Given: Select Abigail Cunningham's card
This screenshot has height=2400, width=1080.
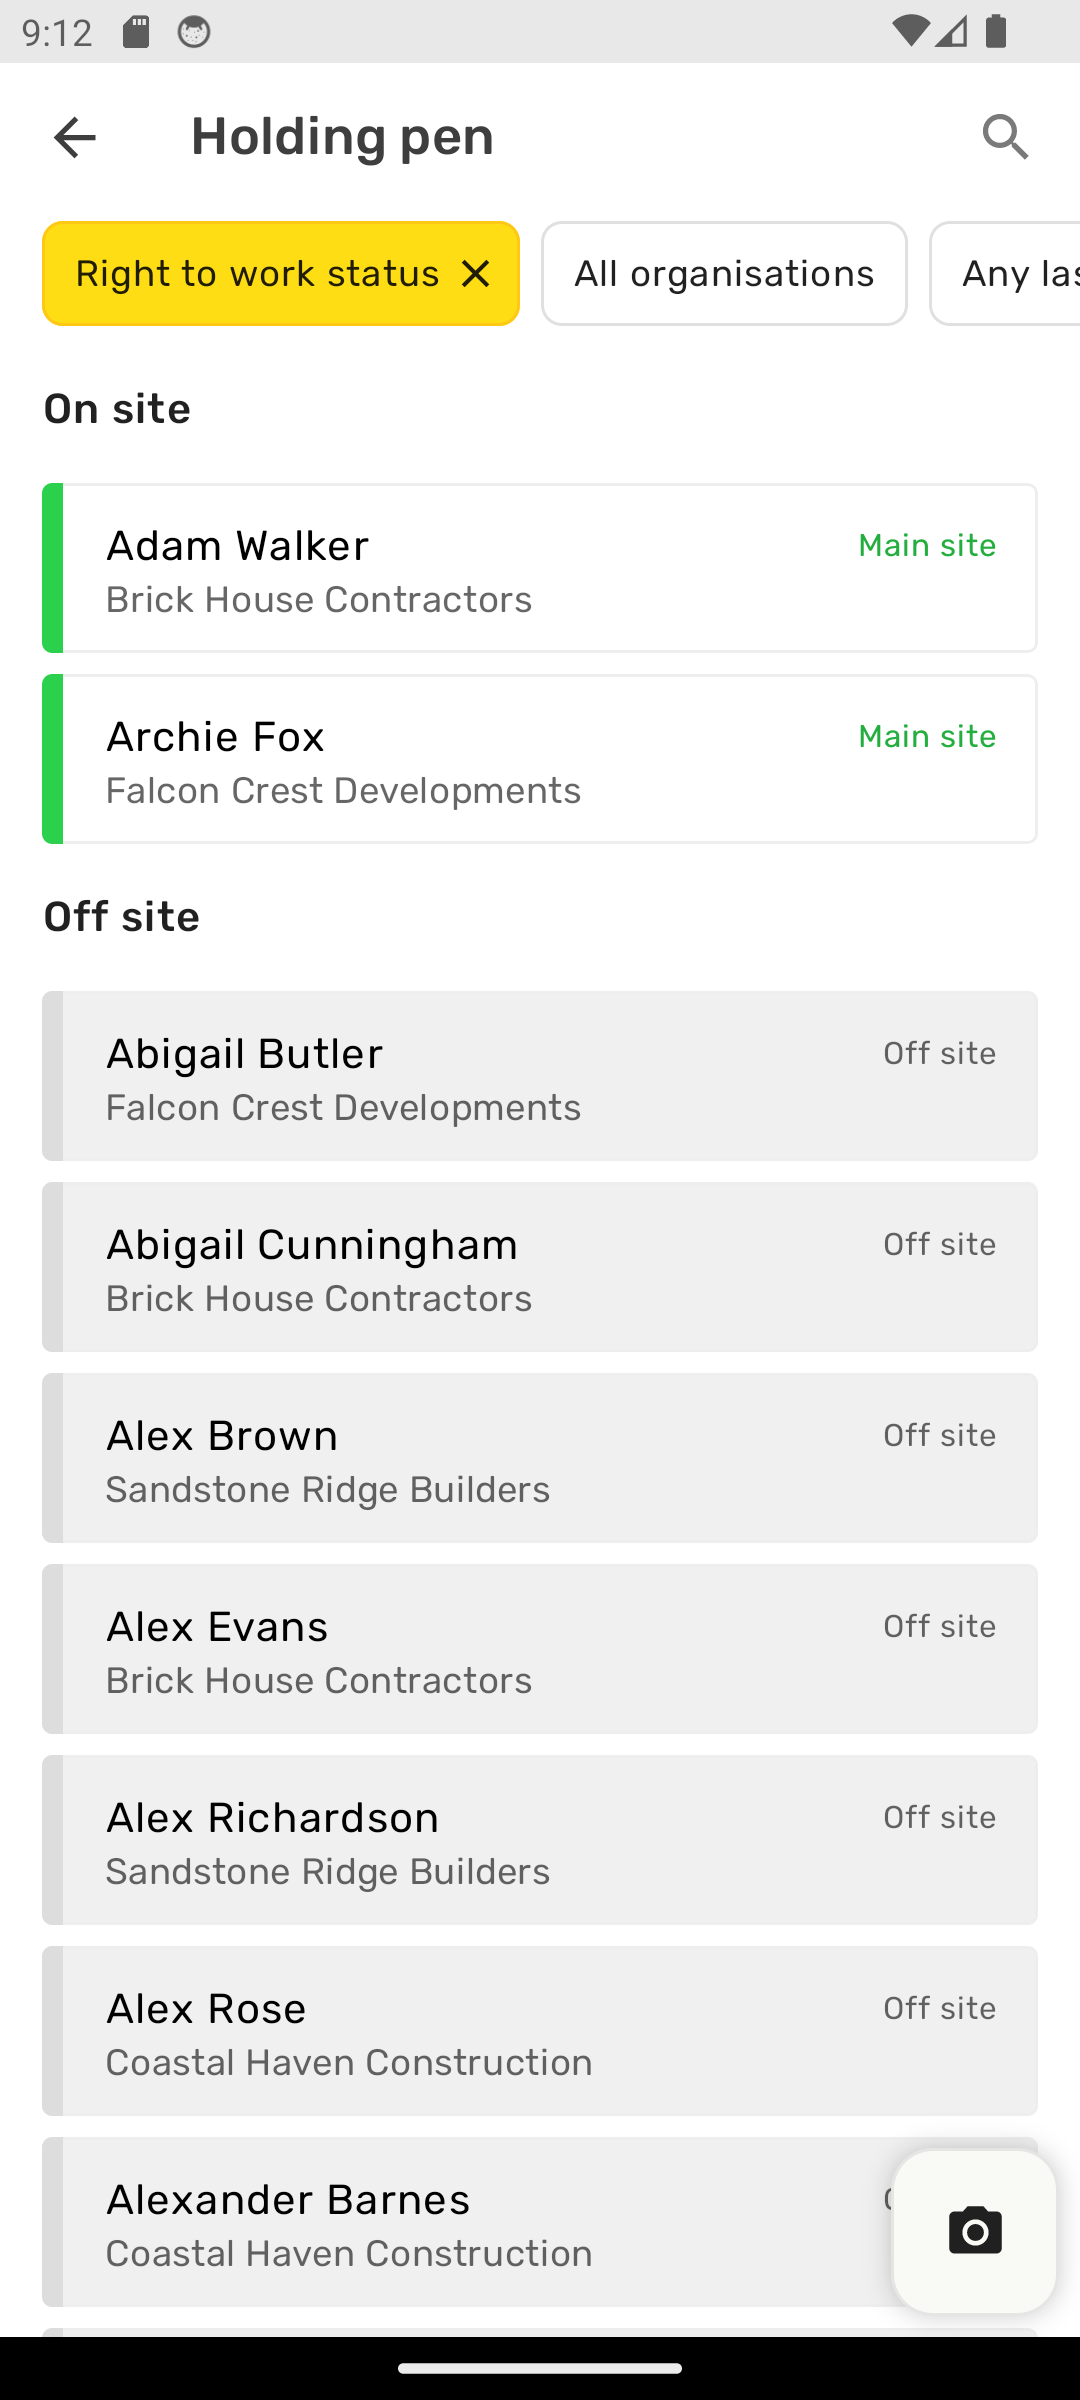Looking at the screenshot, I should [540, 1267].
